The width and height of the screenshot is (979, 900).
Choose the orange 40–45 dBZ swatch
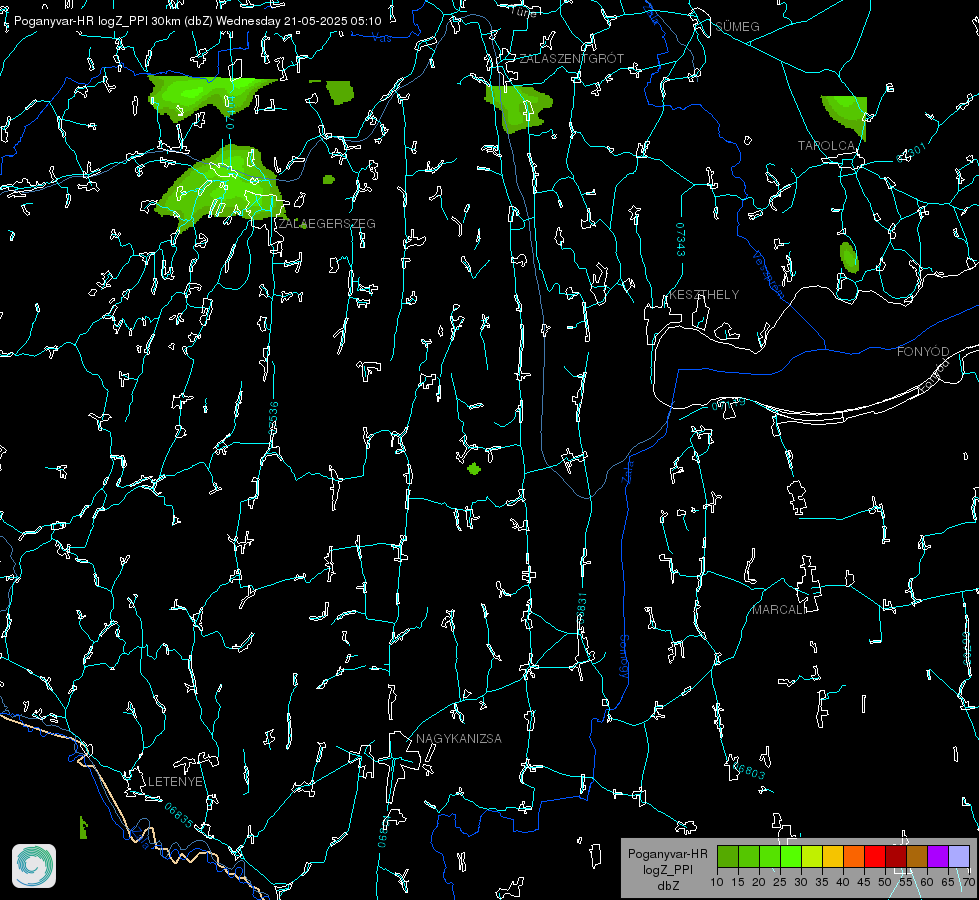click(x=854, y=856)
